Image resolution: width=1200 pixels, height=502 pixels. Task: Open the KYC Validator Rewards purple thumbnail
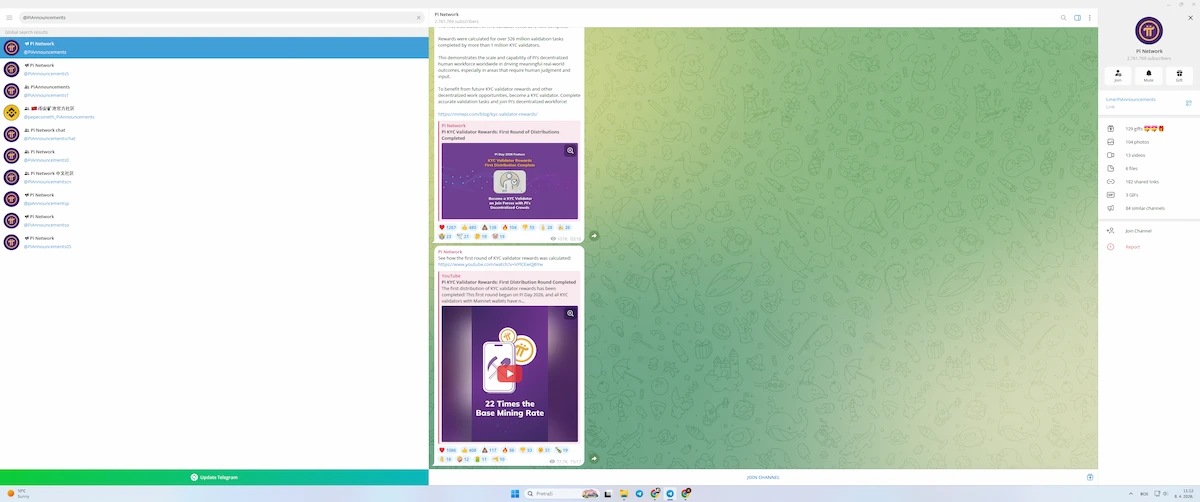point(510,181)
